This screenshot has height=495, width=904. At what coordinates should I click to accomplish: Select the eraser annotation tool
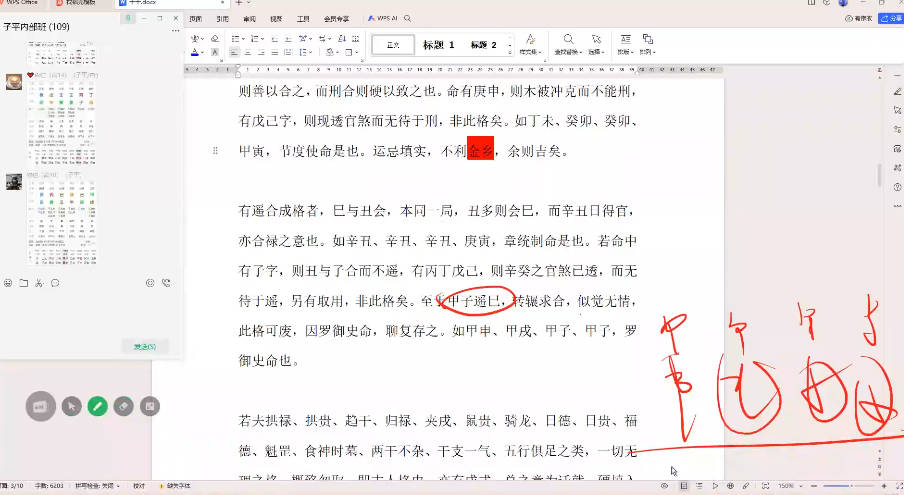123,406
